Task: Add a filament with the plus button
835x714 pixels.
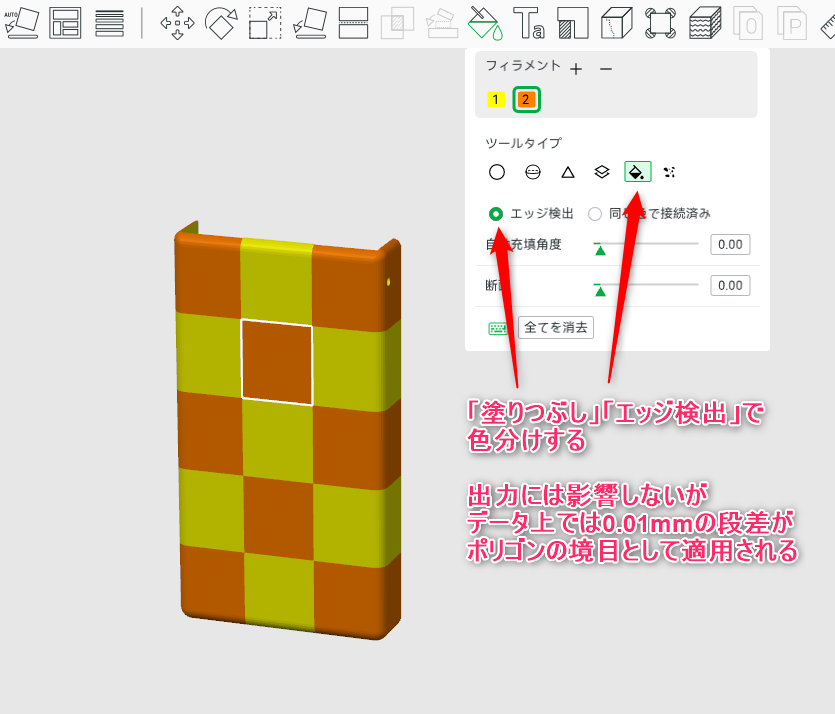Action: tap(576, 69)
